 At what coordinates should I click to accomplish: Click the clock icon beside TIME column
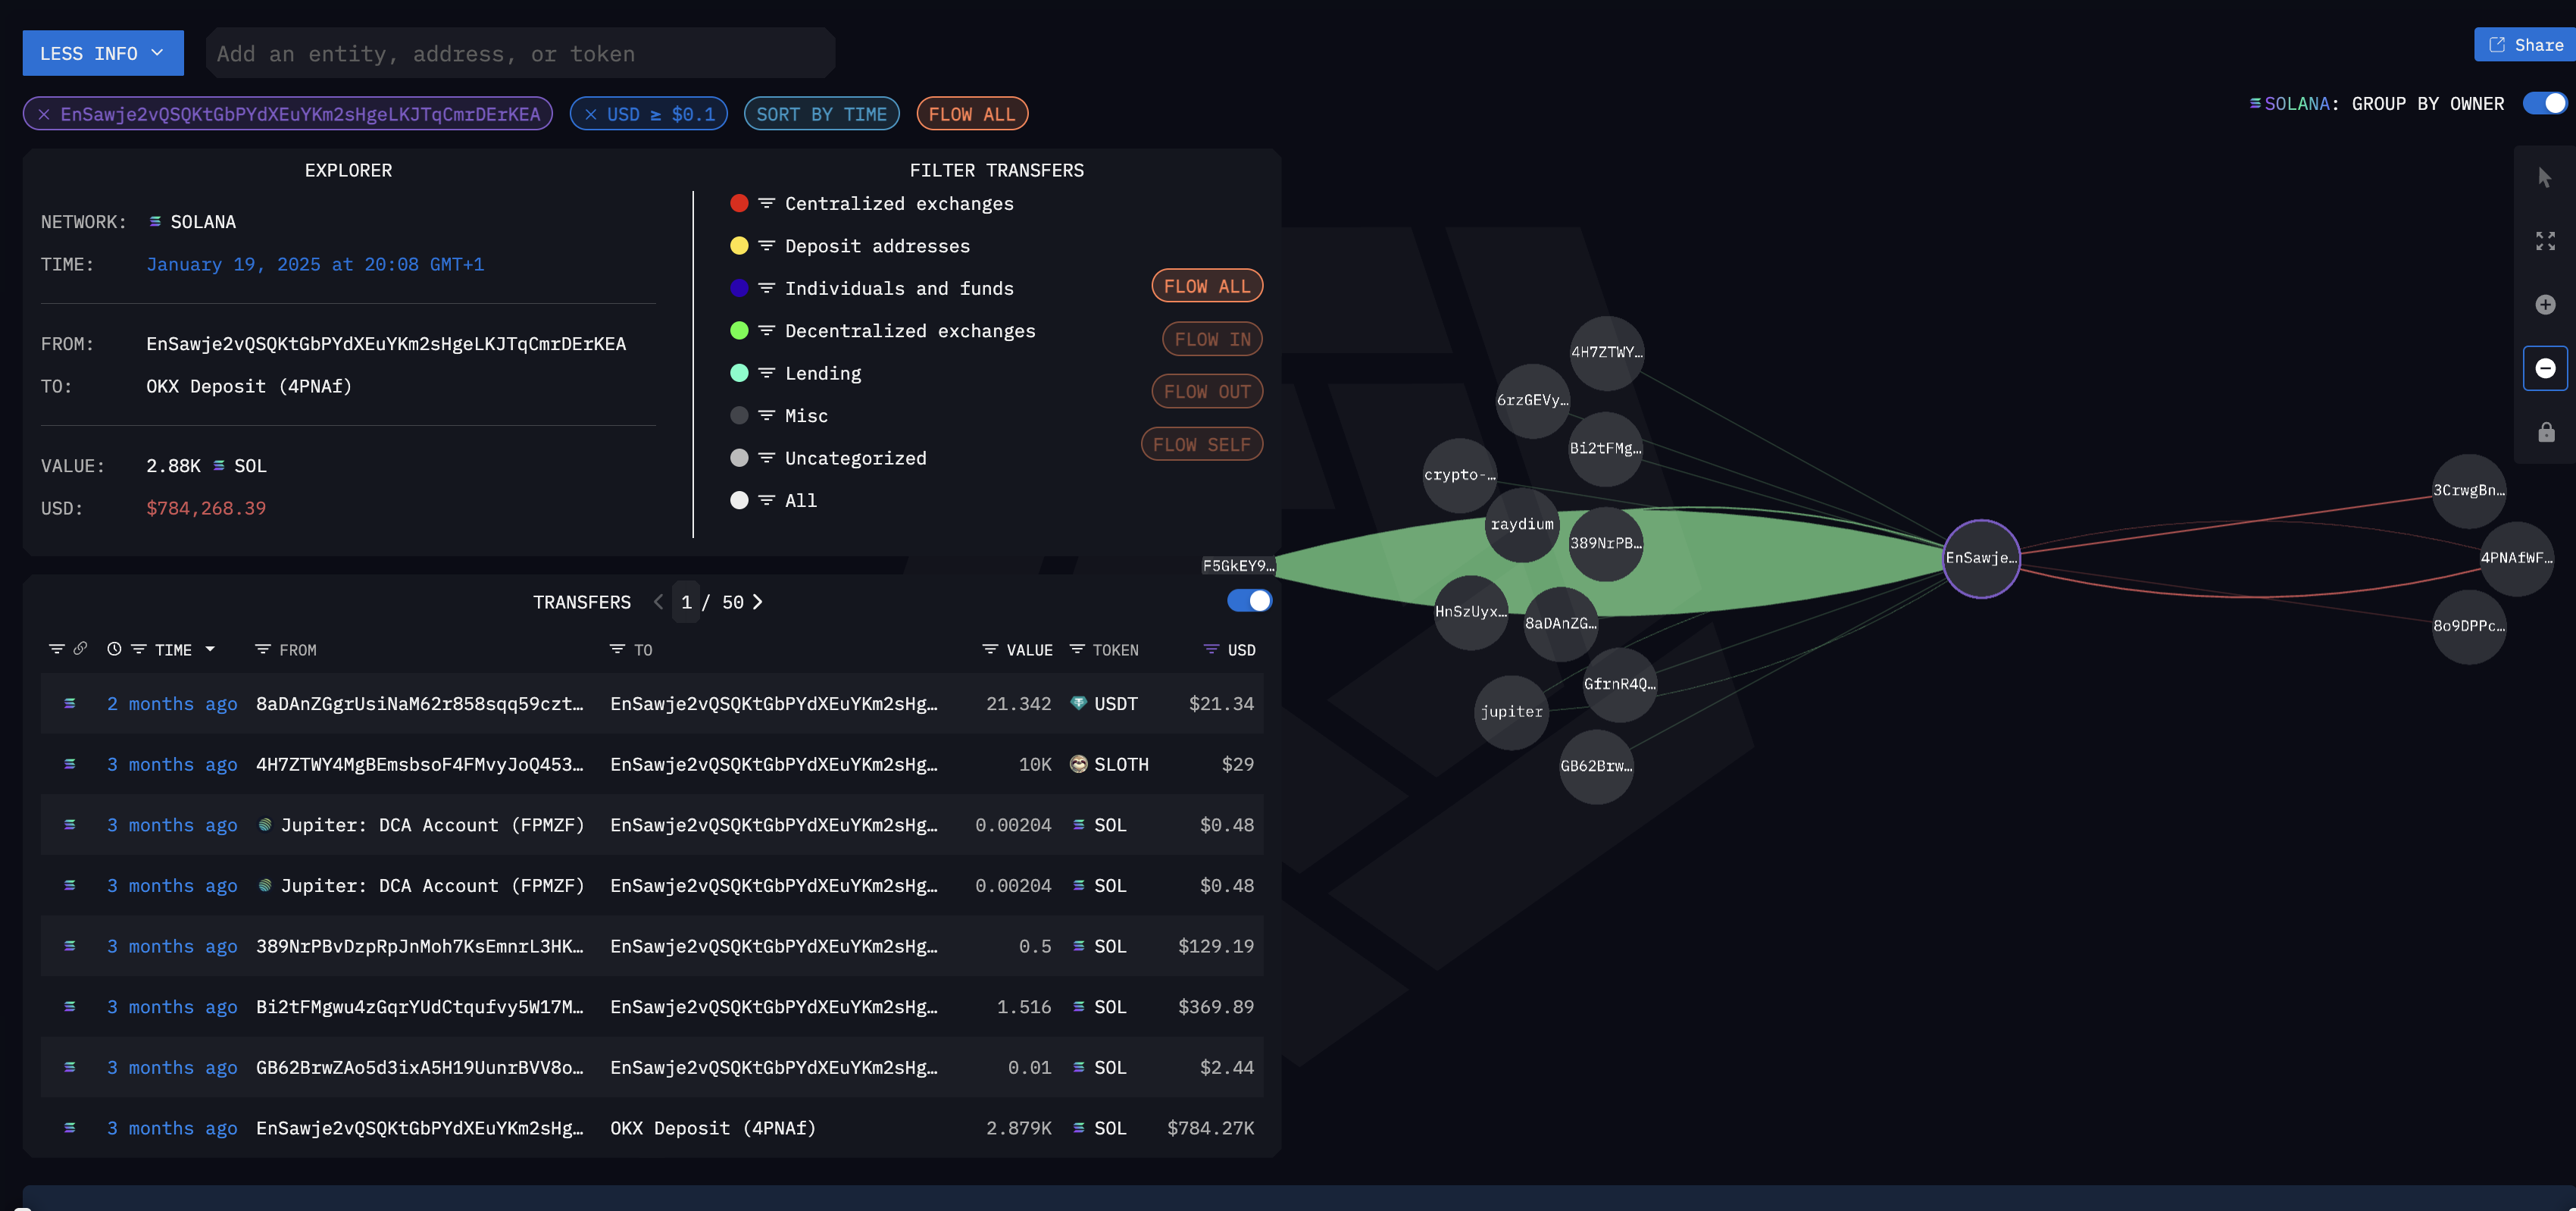[x=114, y=649]
